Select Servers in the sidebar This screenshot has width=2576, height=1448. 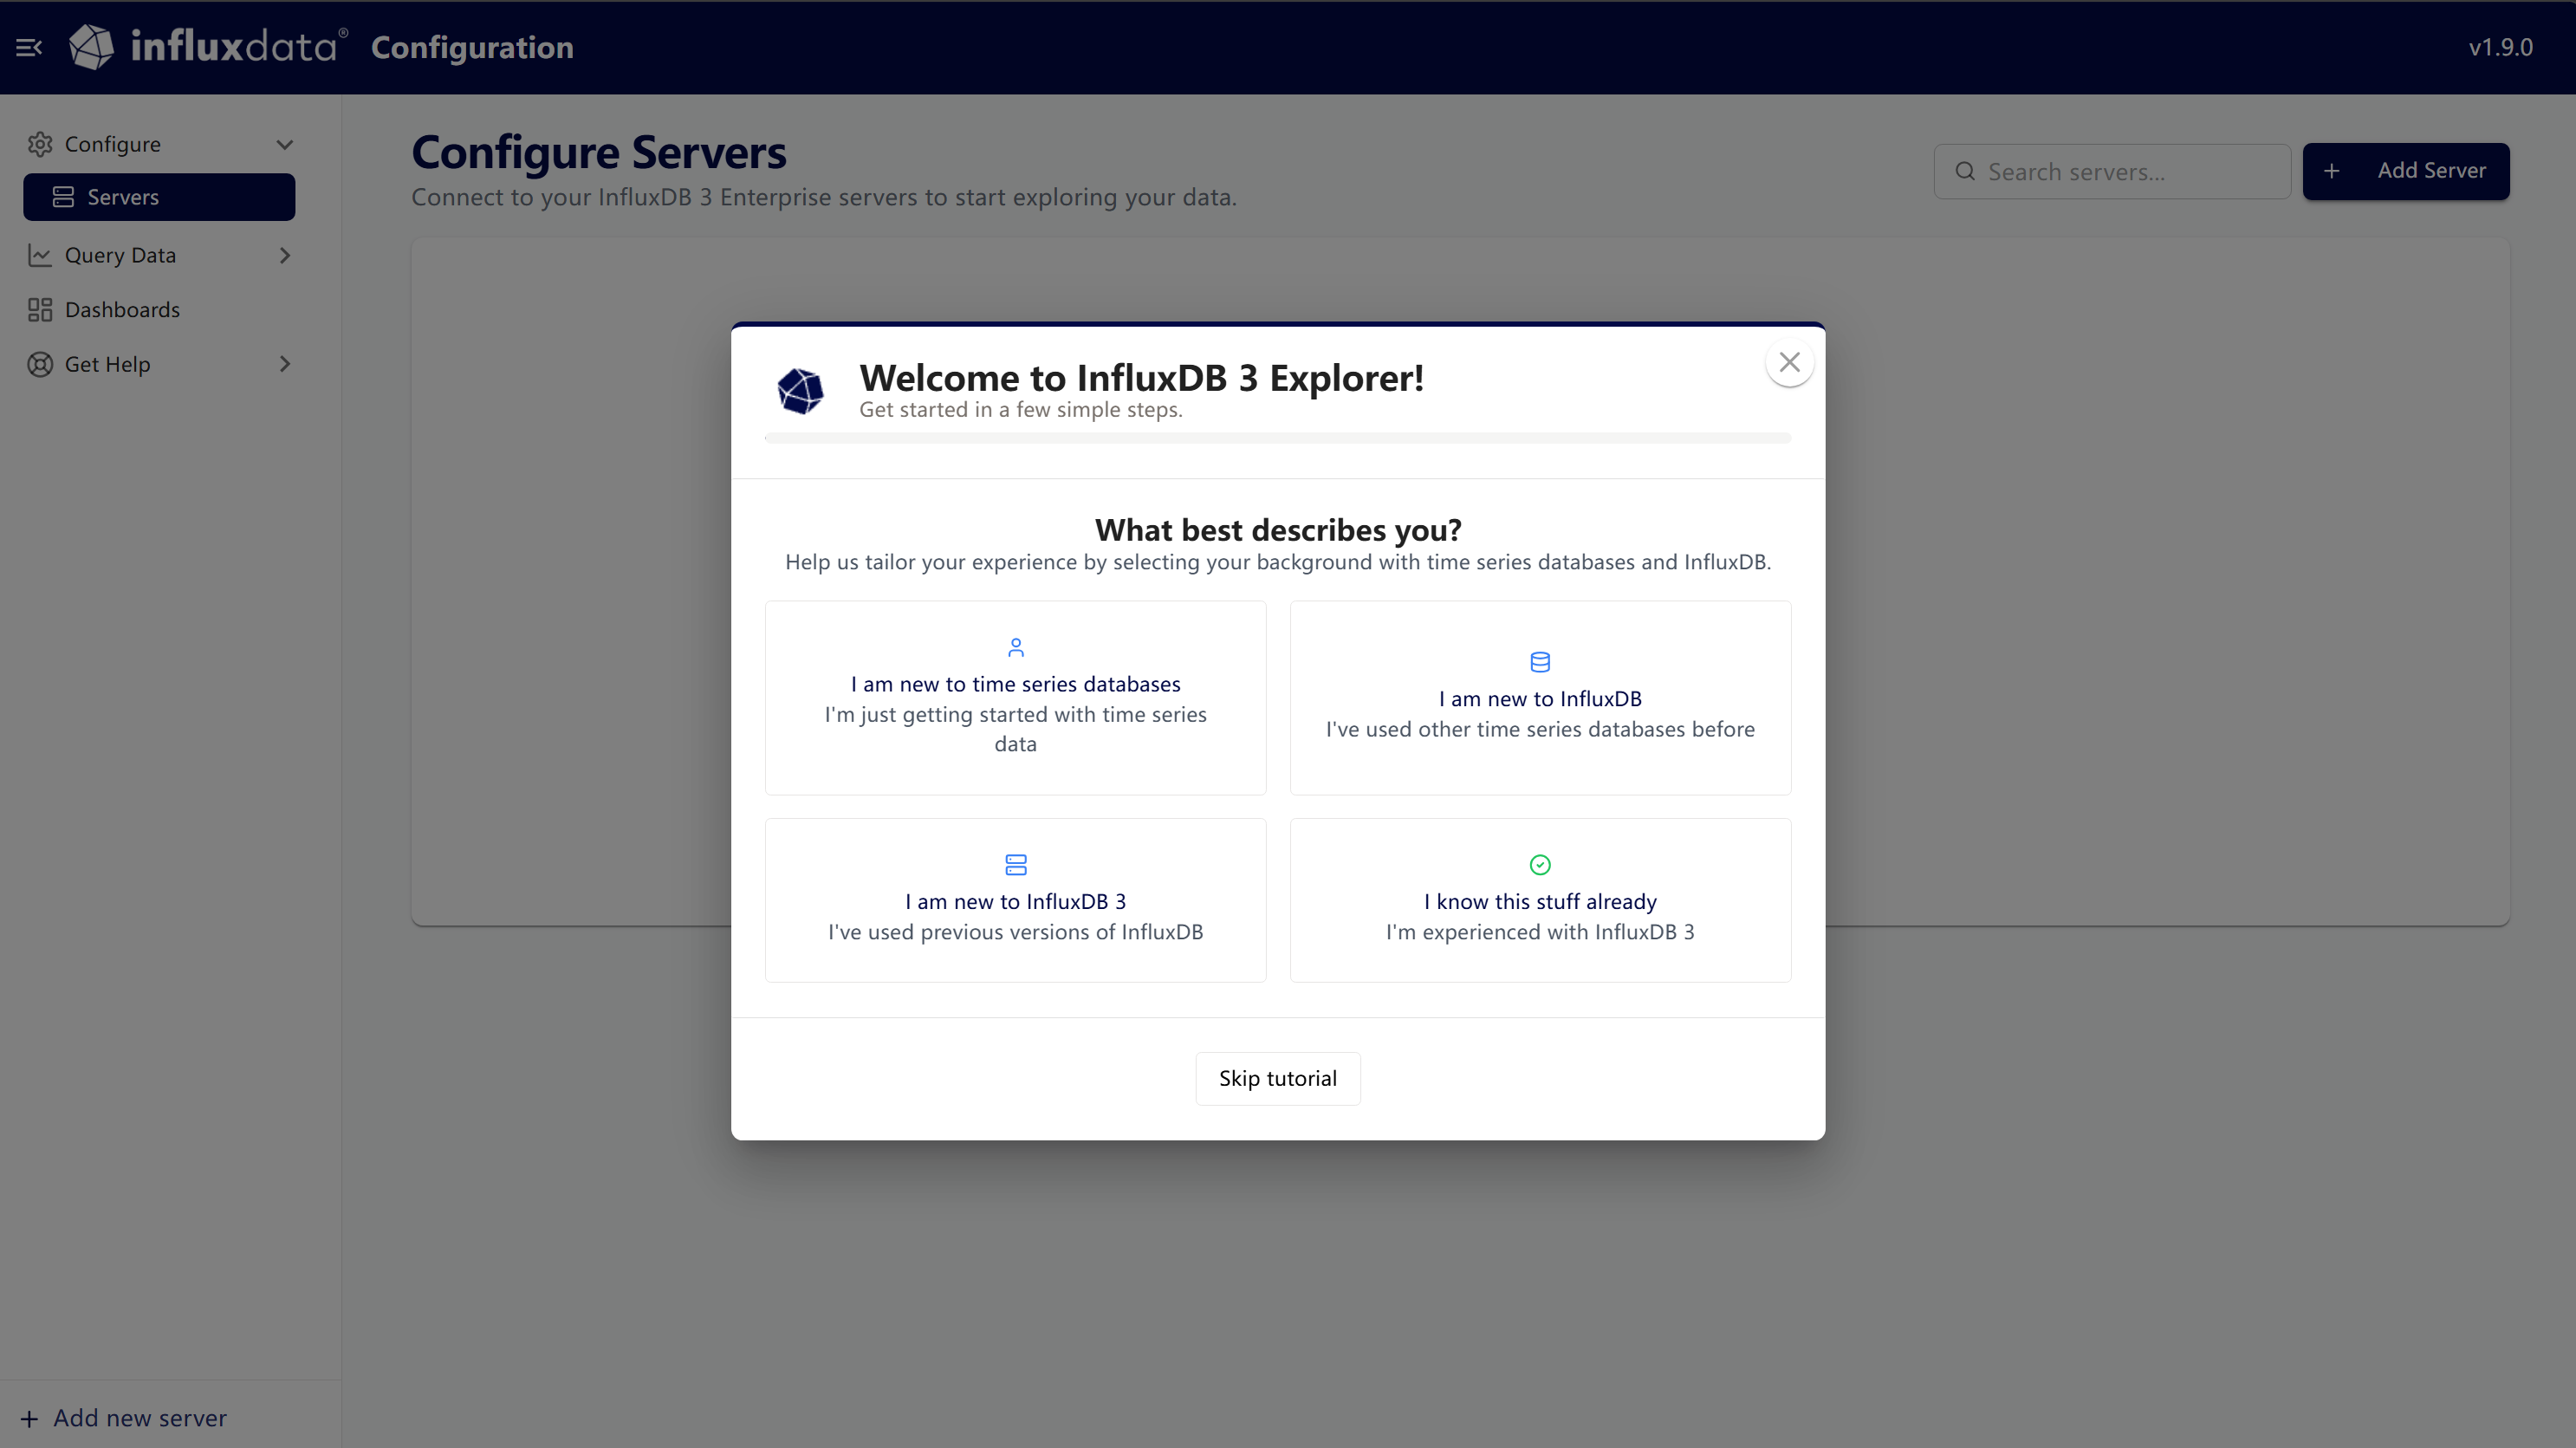pyautogui.click(x=160, y=197)
